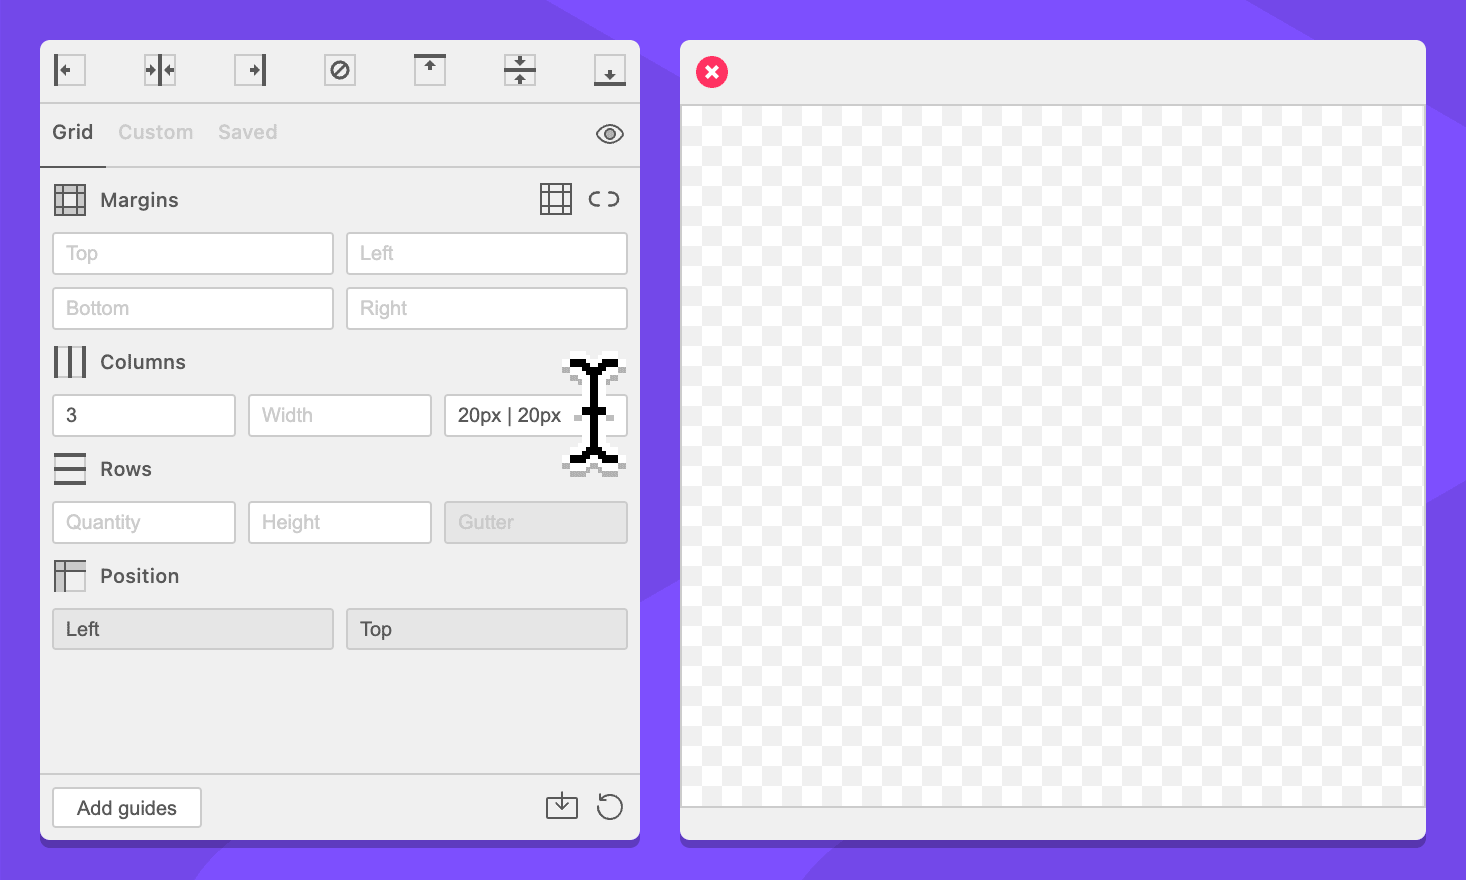Click the Top margin input field

tap(192, 254)
